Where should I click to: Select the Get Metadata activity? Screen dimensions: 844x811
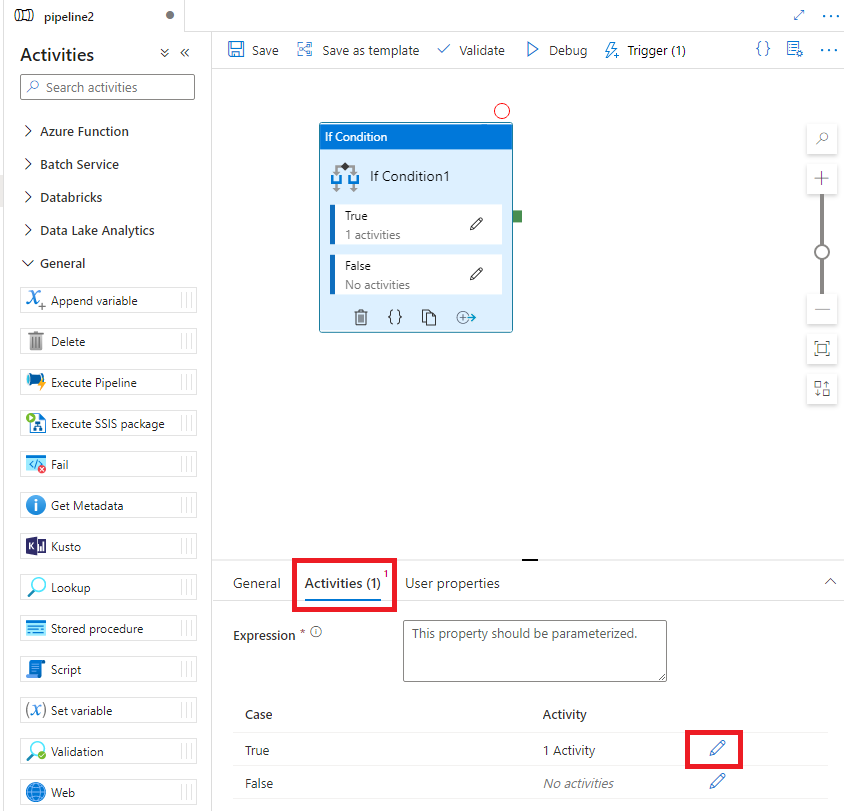click(108, 505)
